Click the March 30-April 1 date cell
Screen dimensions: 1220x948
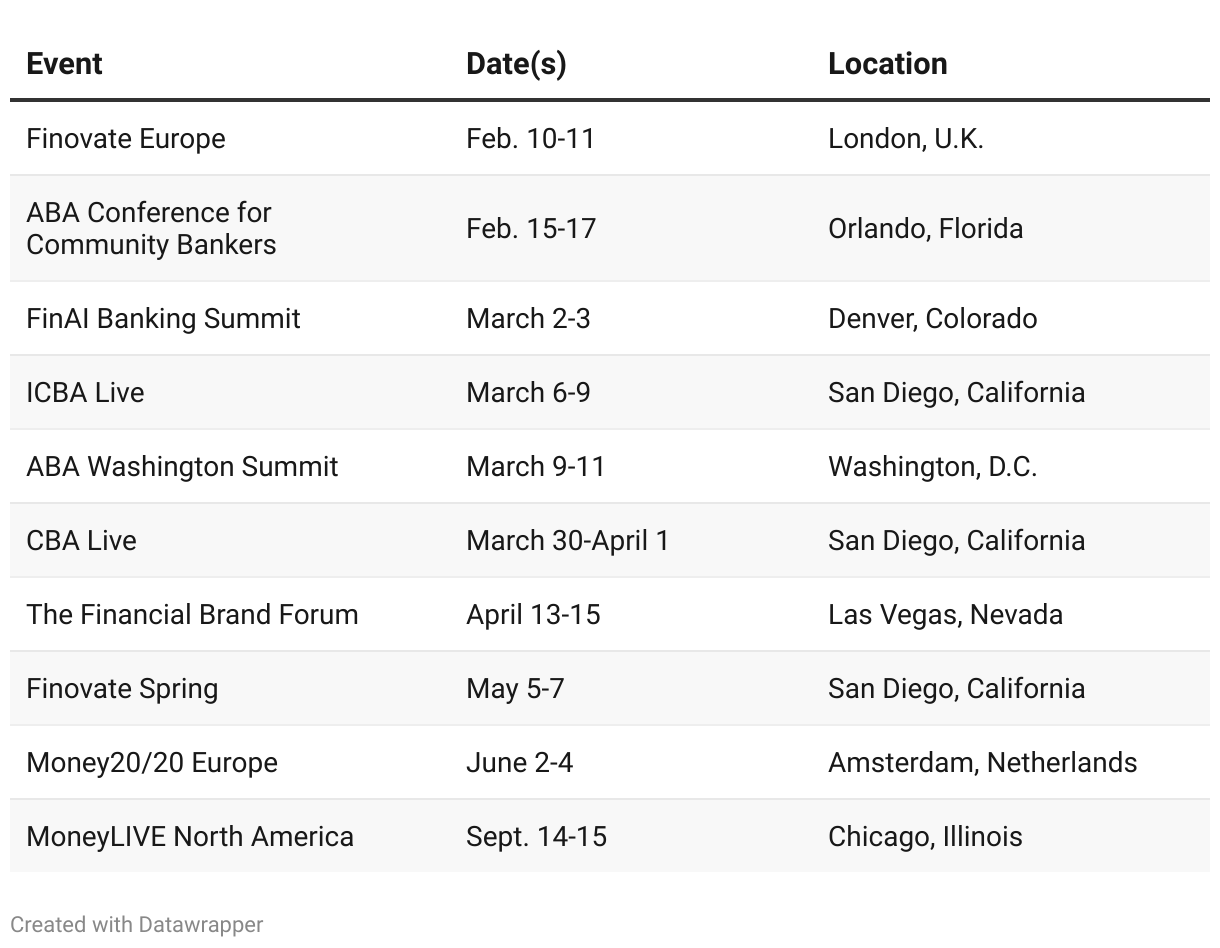tap(568, 541)
